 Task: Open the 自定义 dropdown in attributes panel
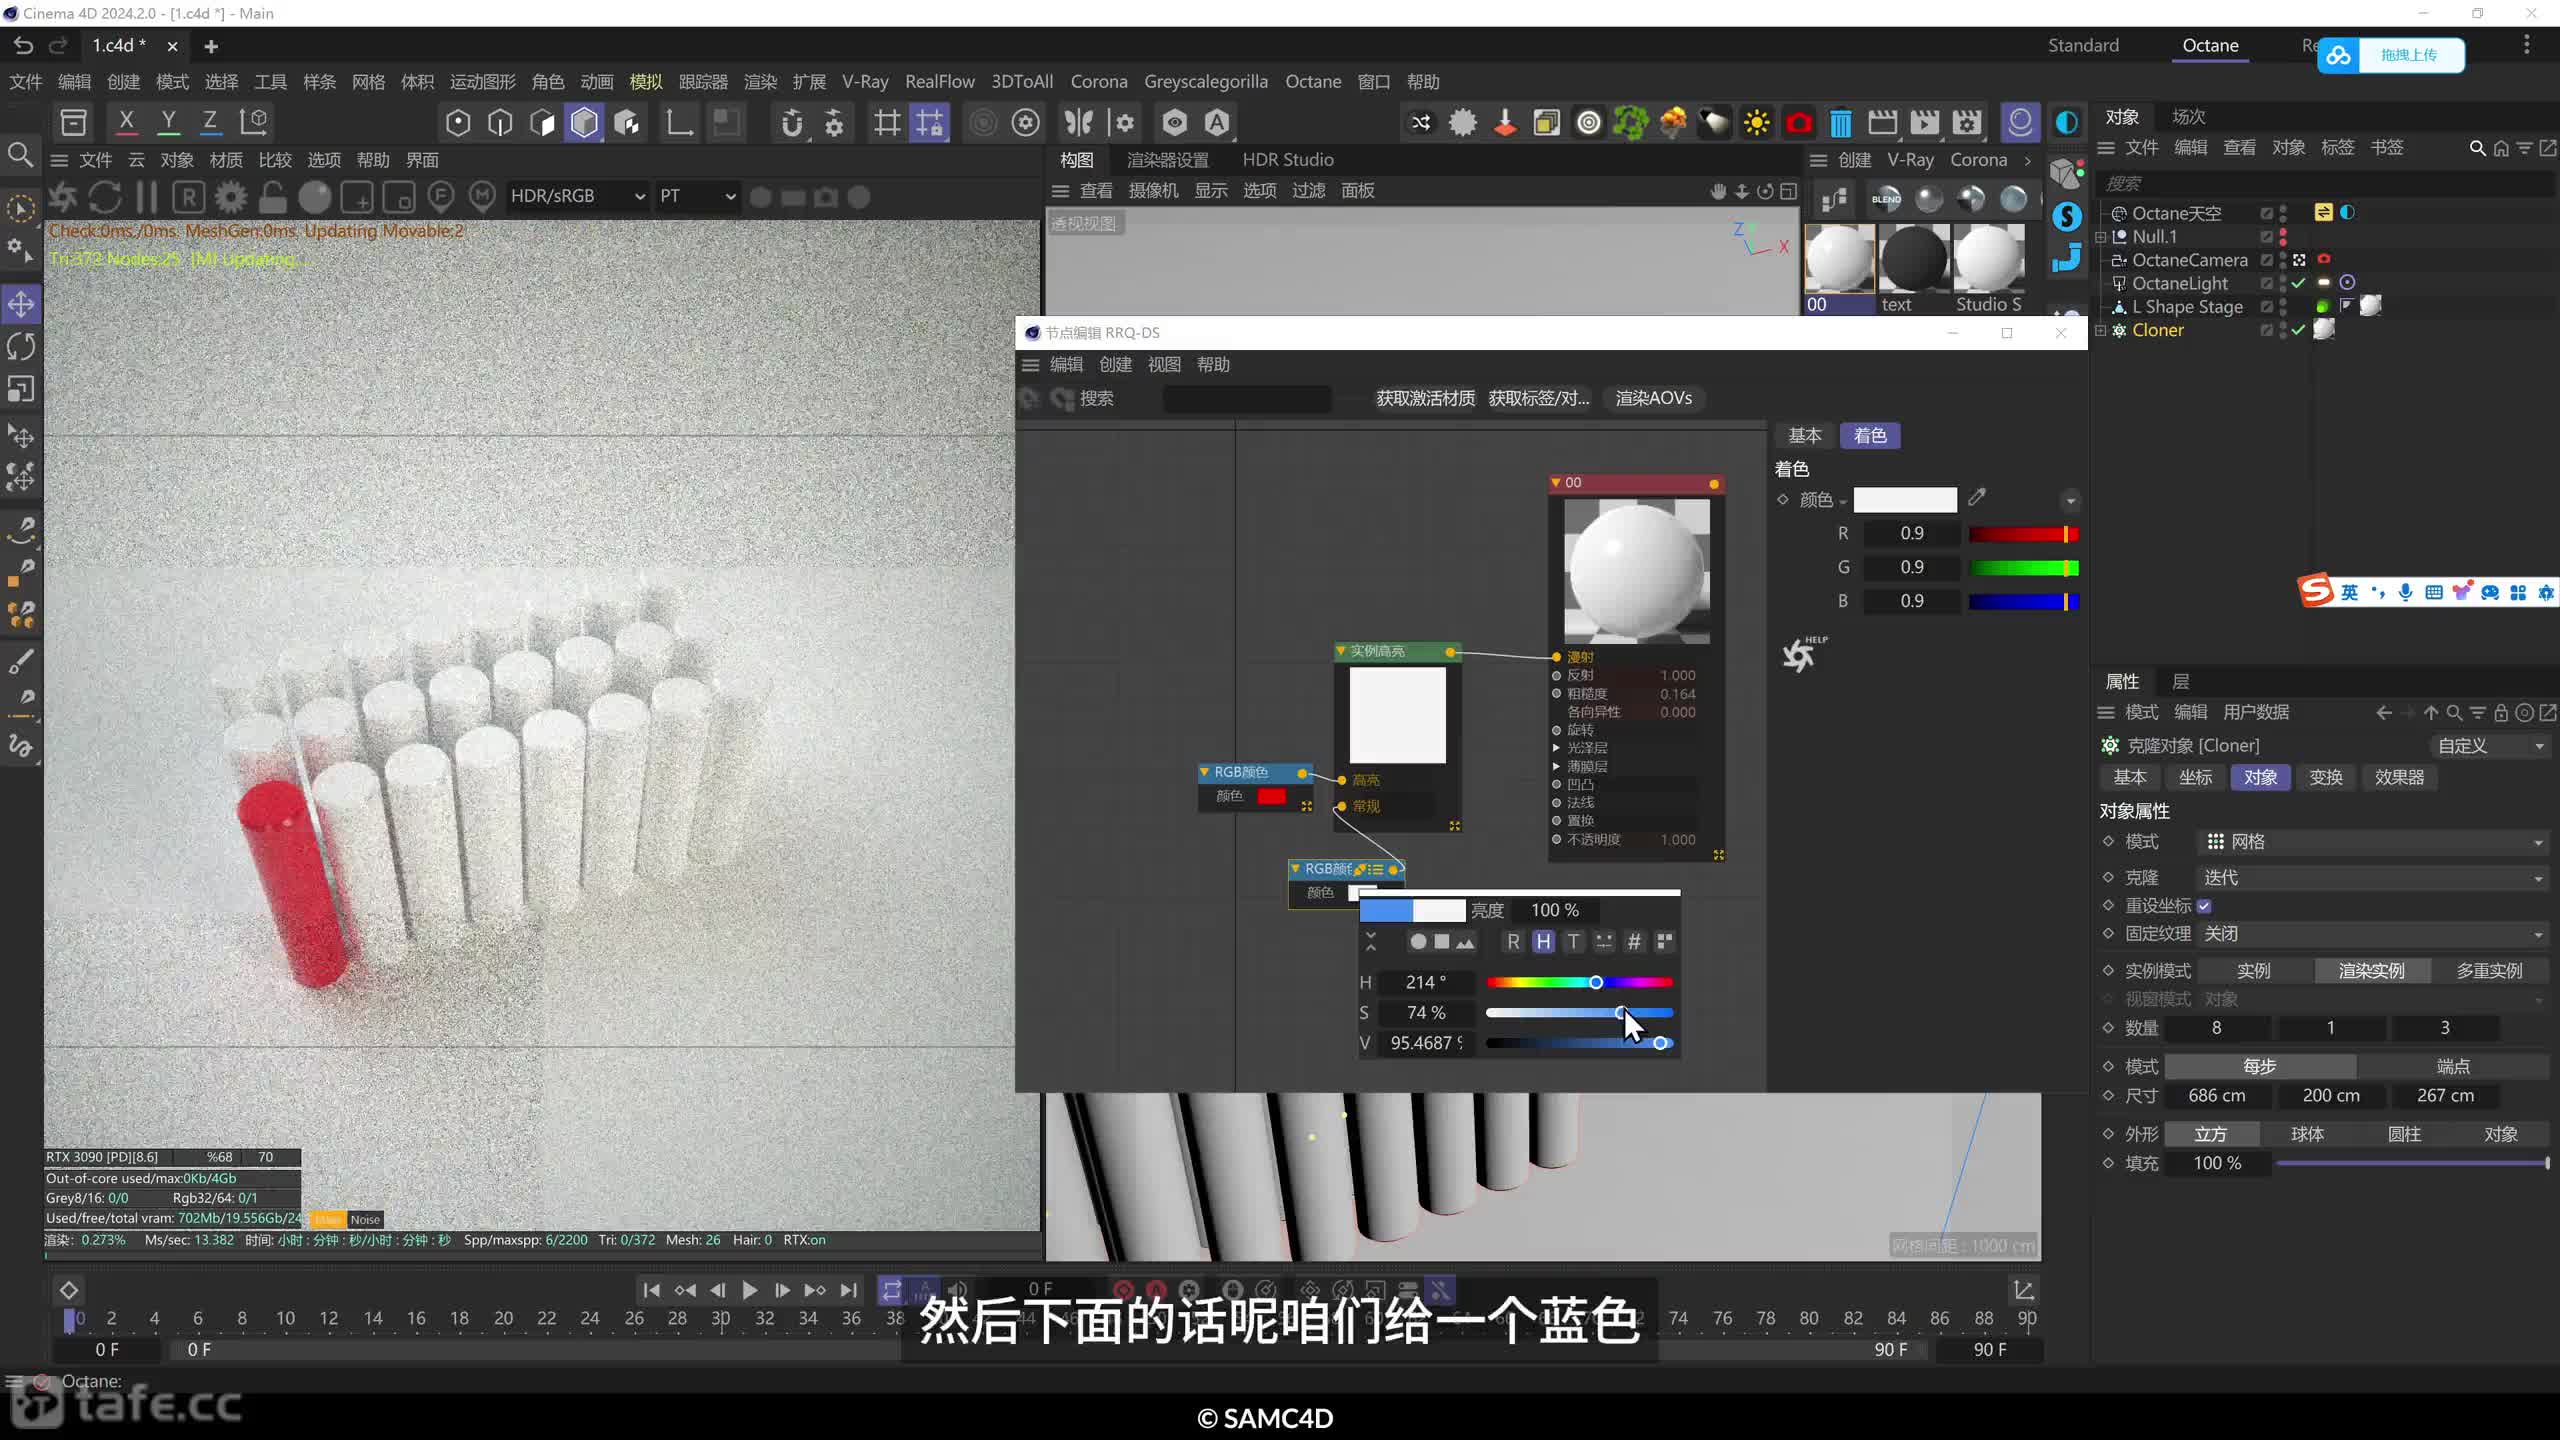click(x=2490, y=746)
